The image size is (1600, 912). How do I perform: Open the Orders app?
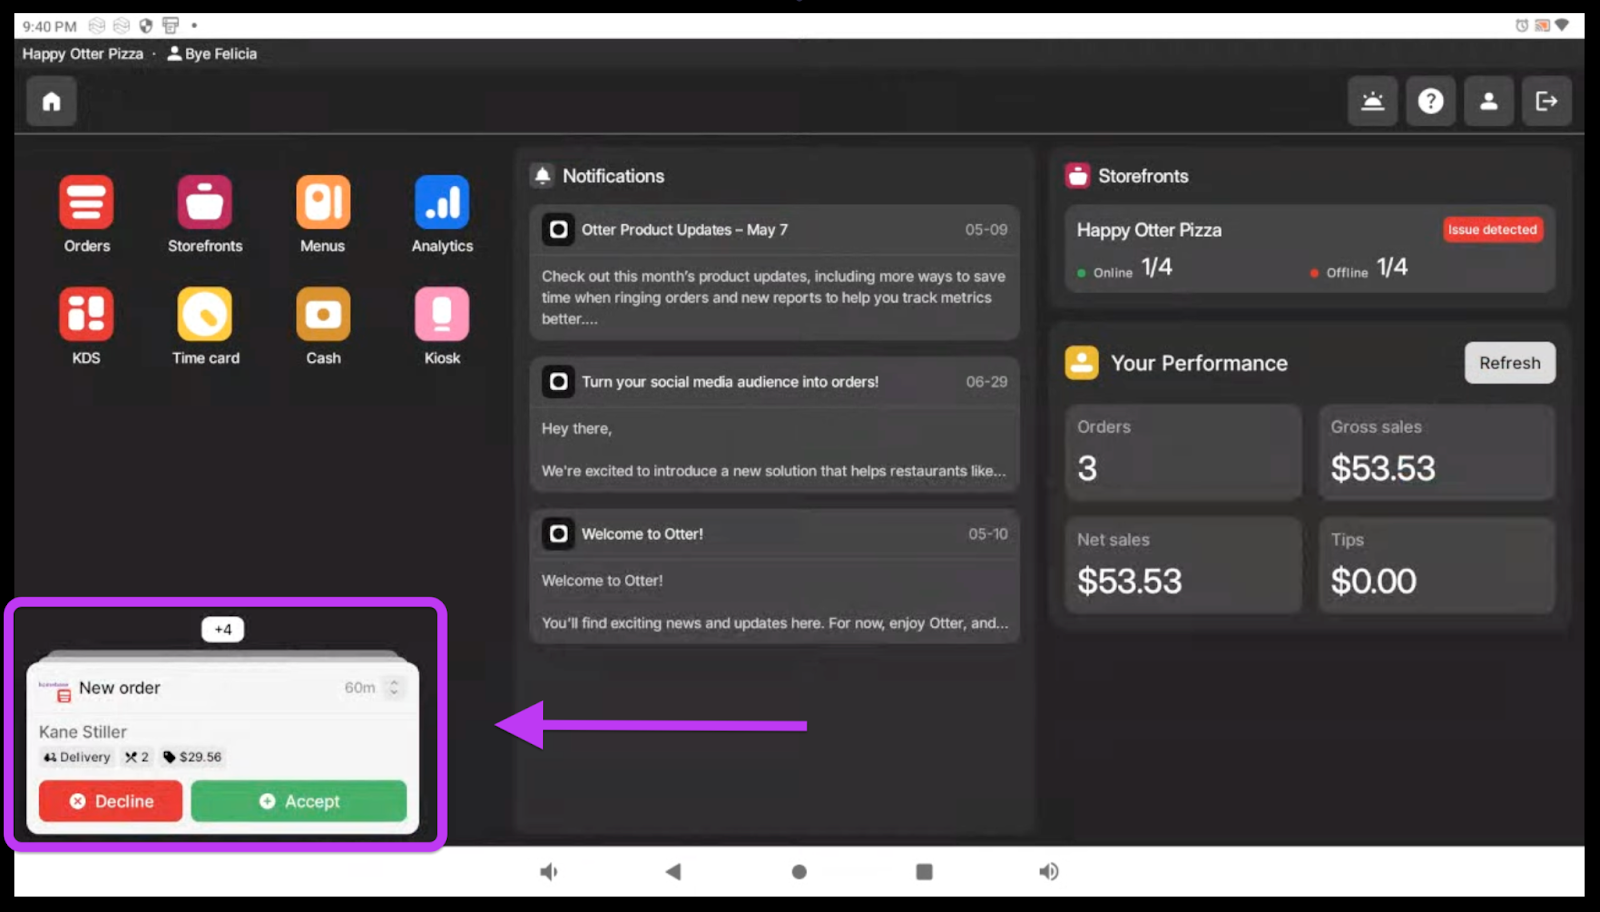(86, 203)
